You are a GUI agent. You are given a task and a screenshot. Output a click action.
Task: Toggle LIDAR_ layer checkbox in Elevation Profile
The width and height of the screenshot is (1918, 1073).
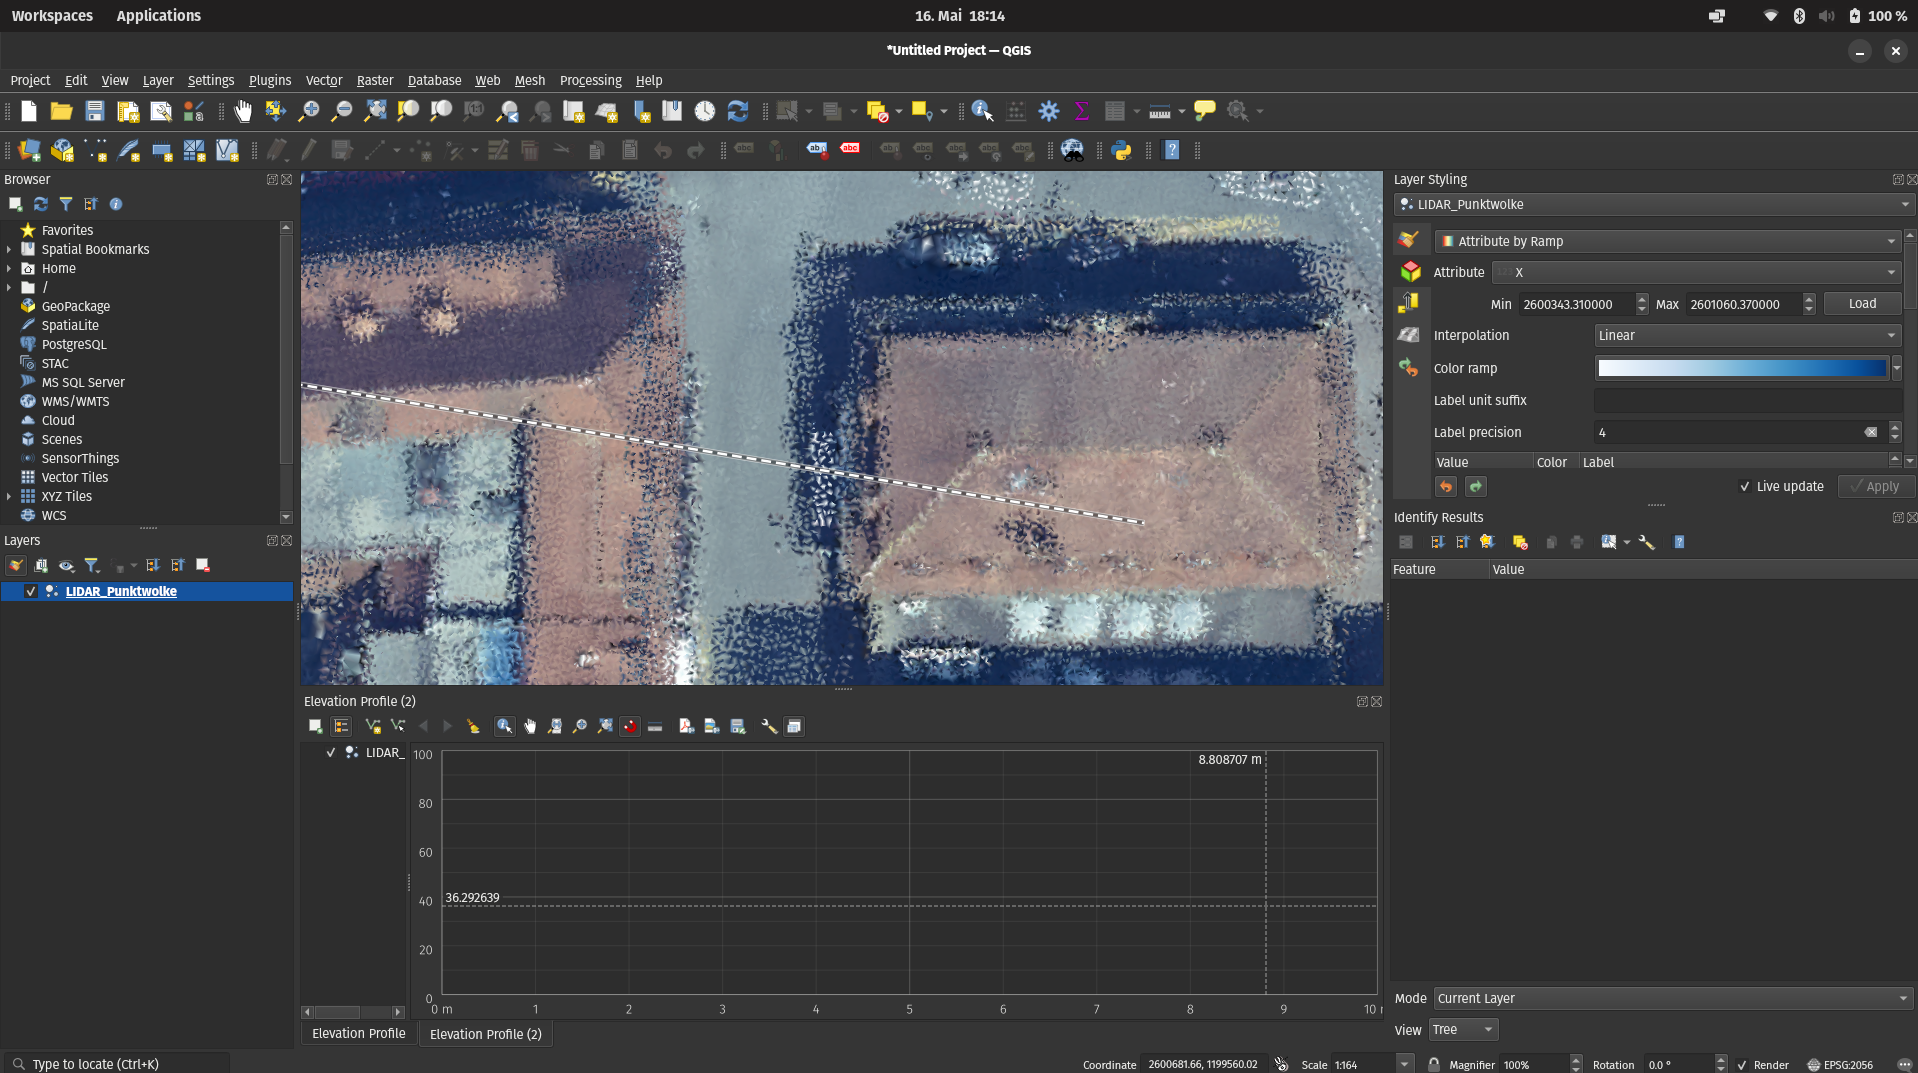pyautogui.click(x=331, y=752)
